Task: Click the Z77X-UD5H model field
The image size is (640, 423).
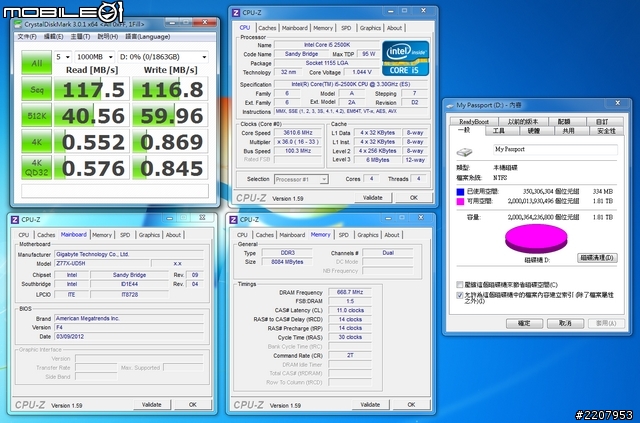Action: click(x=102, y=263)
